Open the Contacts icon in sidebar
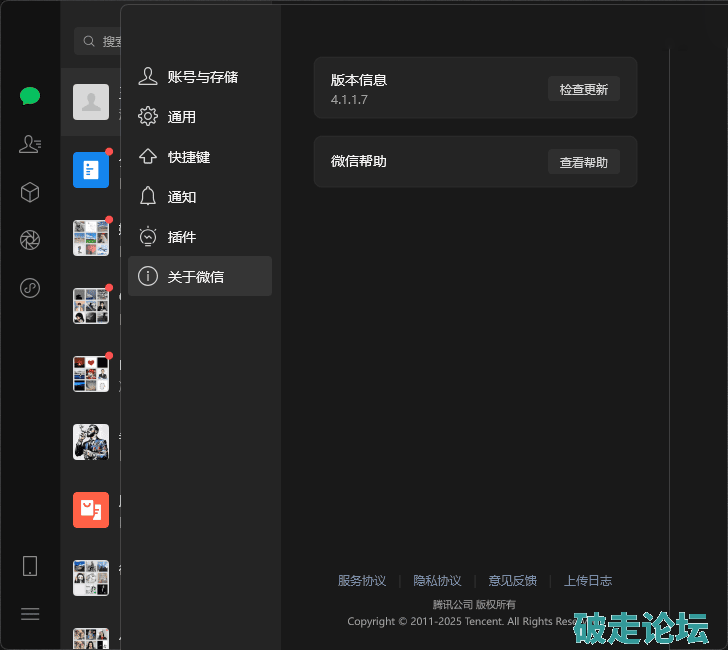 (30, 144)
